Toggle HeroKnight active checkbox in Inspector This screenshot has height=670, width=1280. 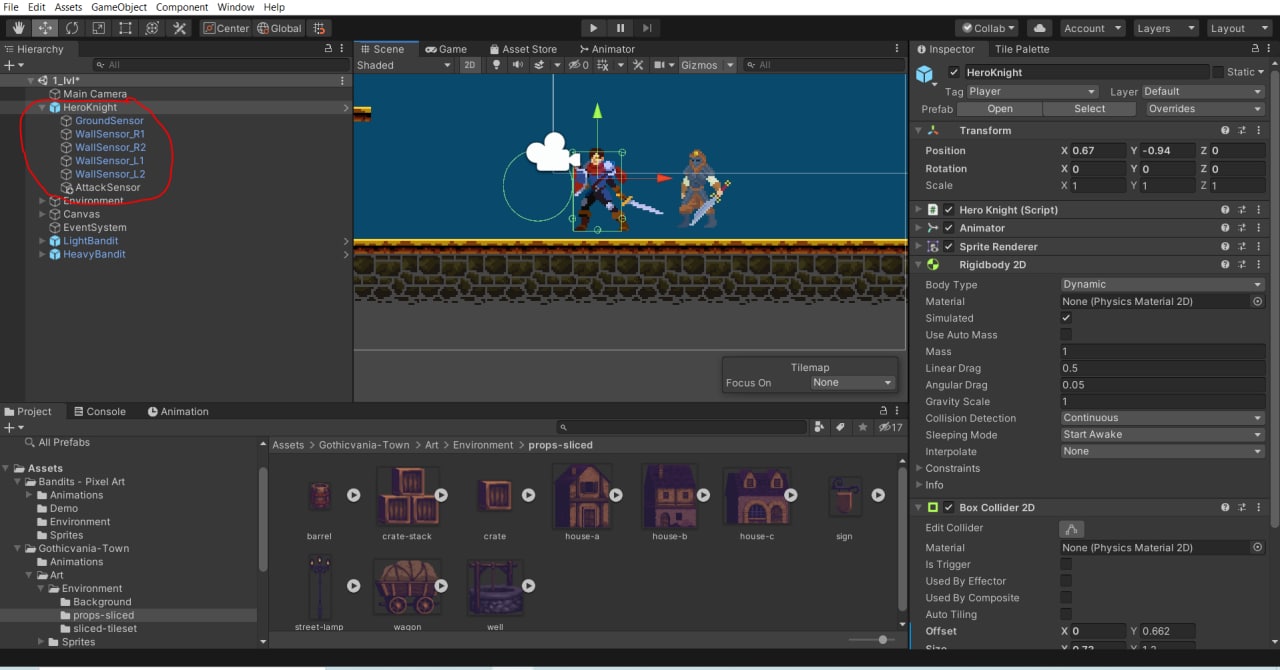point(954,72)
